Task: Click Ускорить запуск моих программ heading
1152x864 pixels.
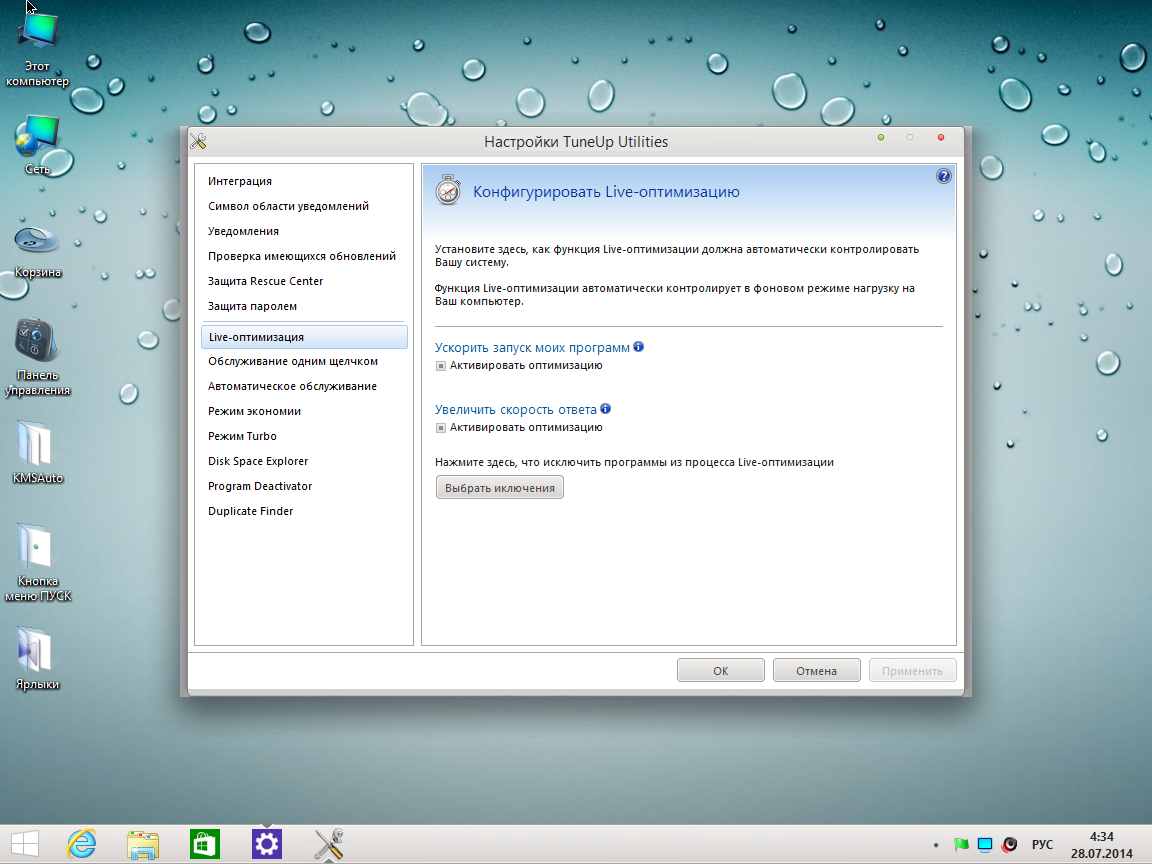Action: coord(532,348)
